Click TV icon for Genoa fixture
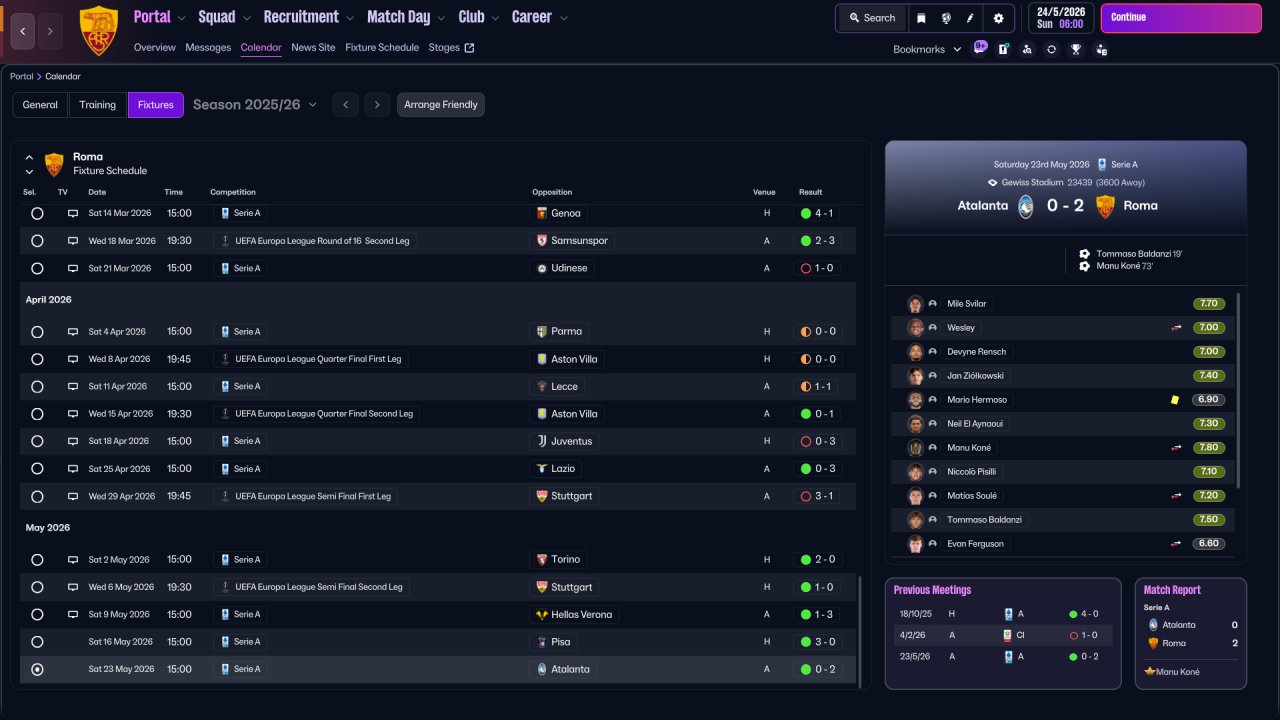This screenshot has height=720, width=1280. point(73,213)
